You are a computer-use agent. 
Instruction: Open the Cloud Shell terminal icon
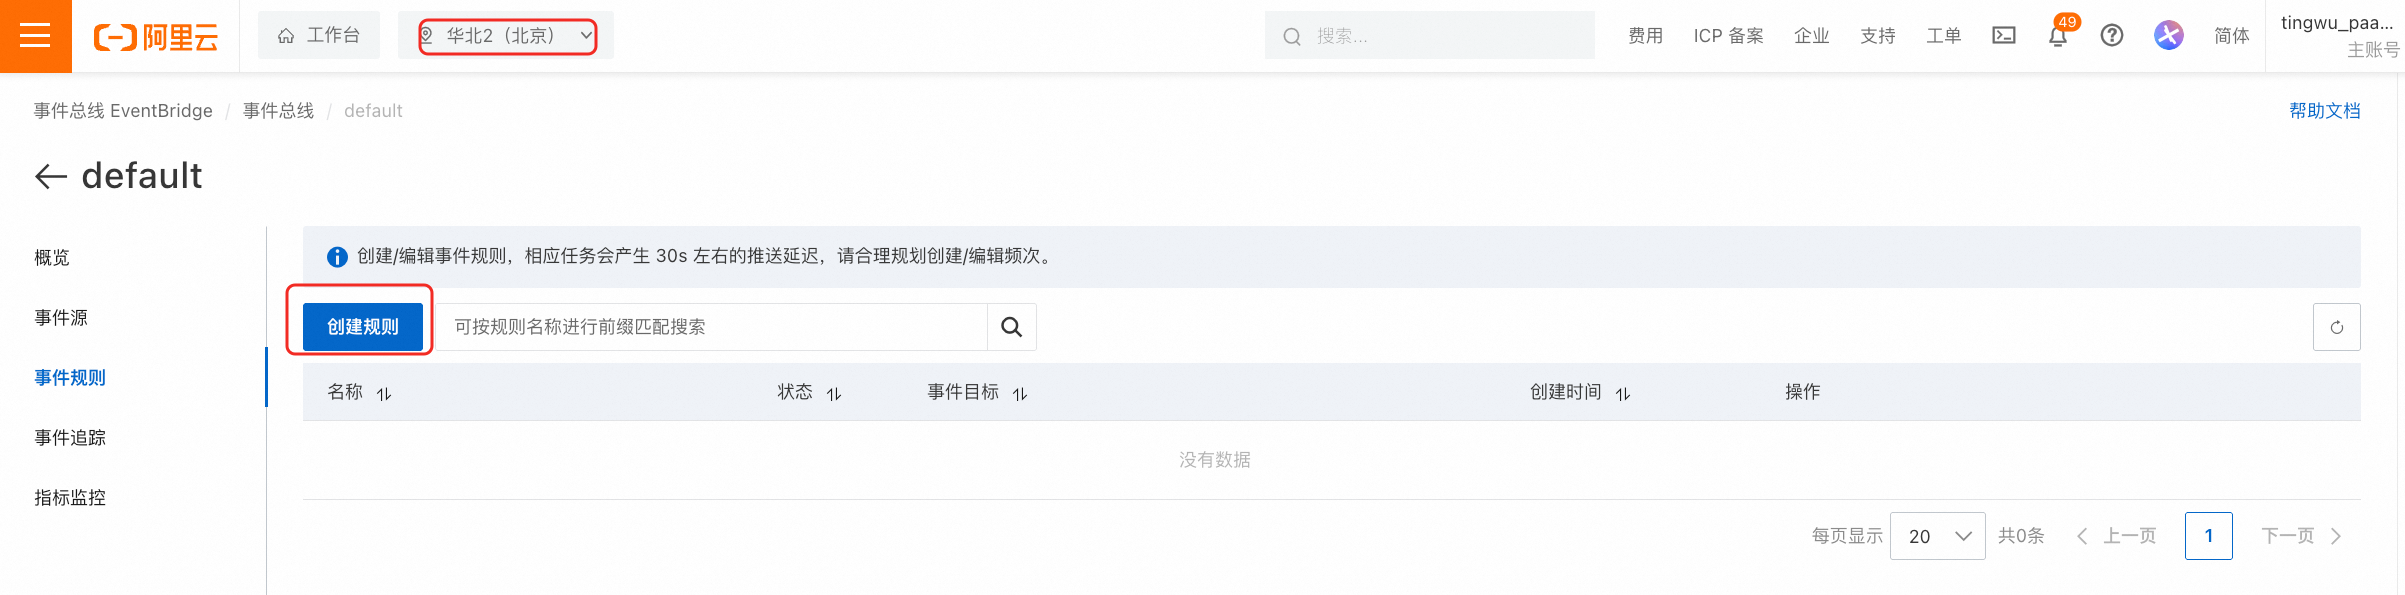pos(2004,36)
